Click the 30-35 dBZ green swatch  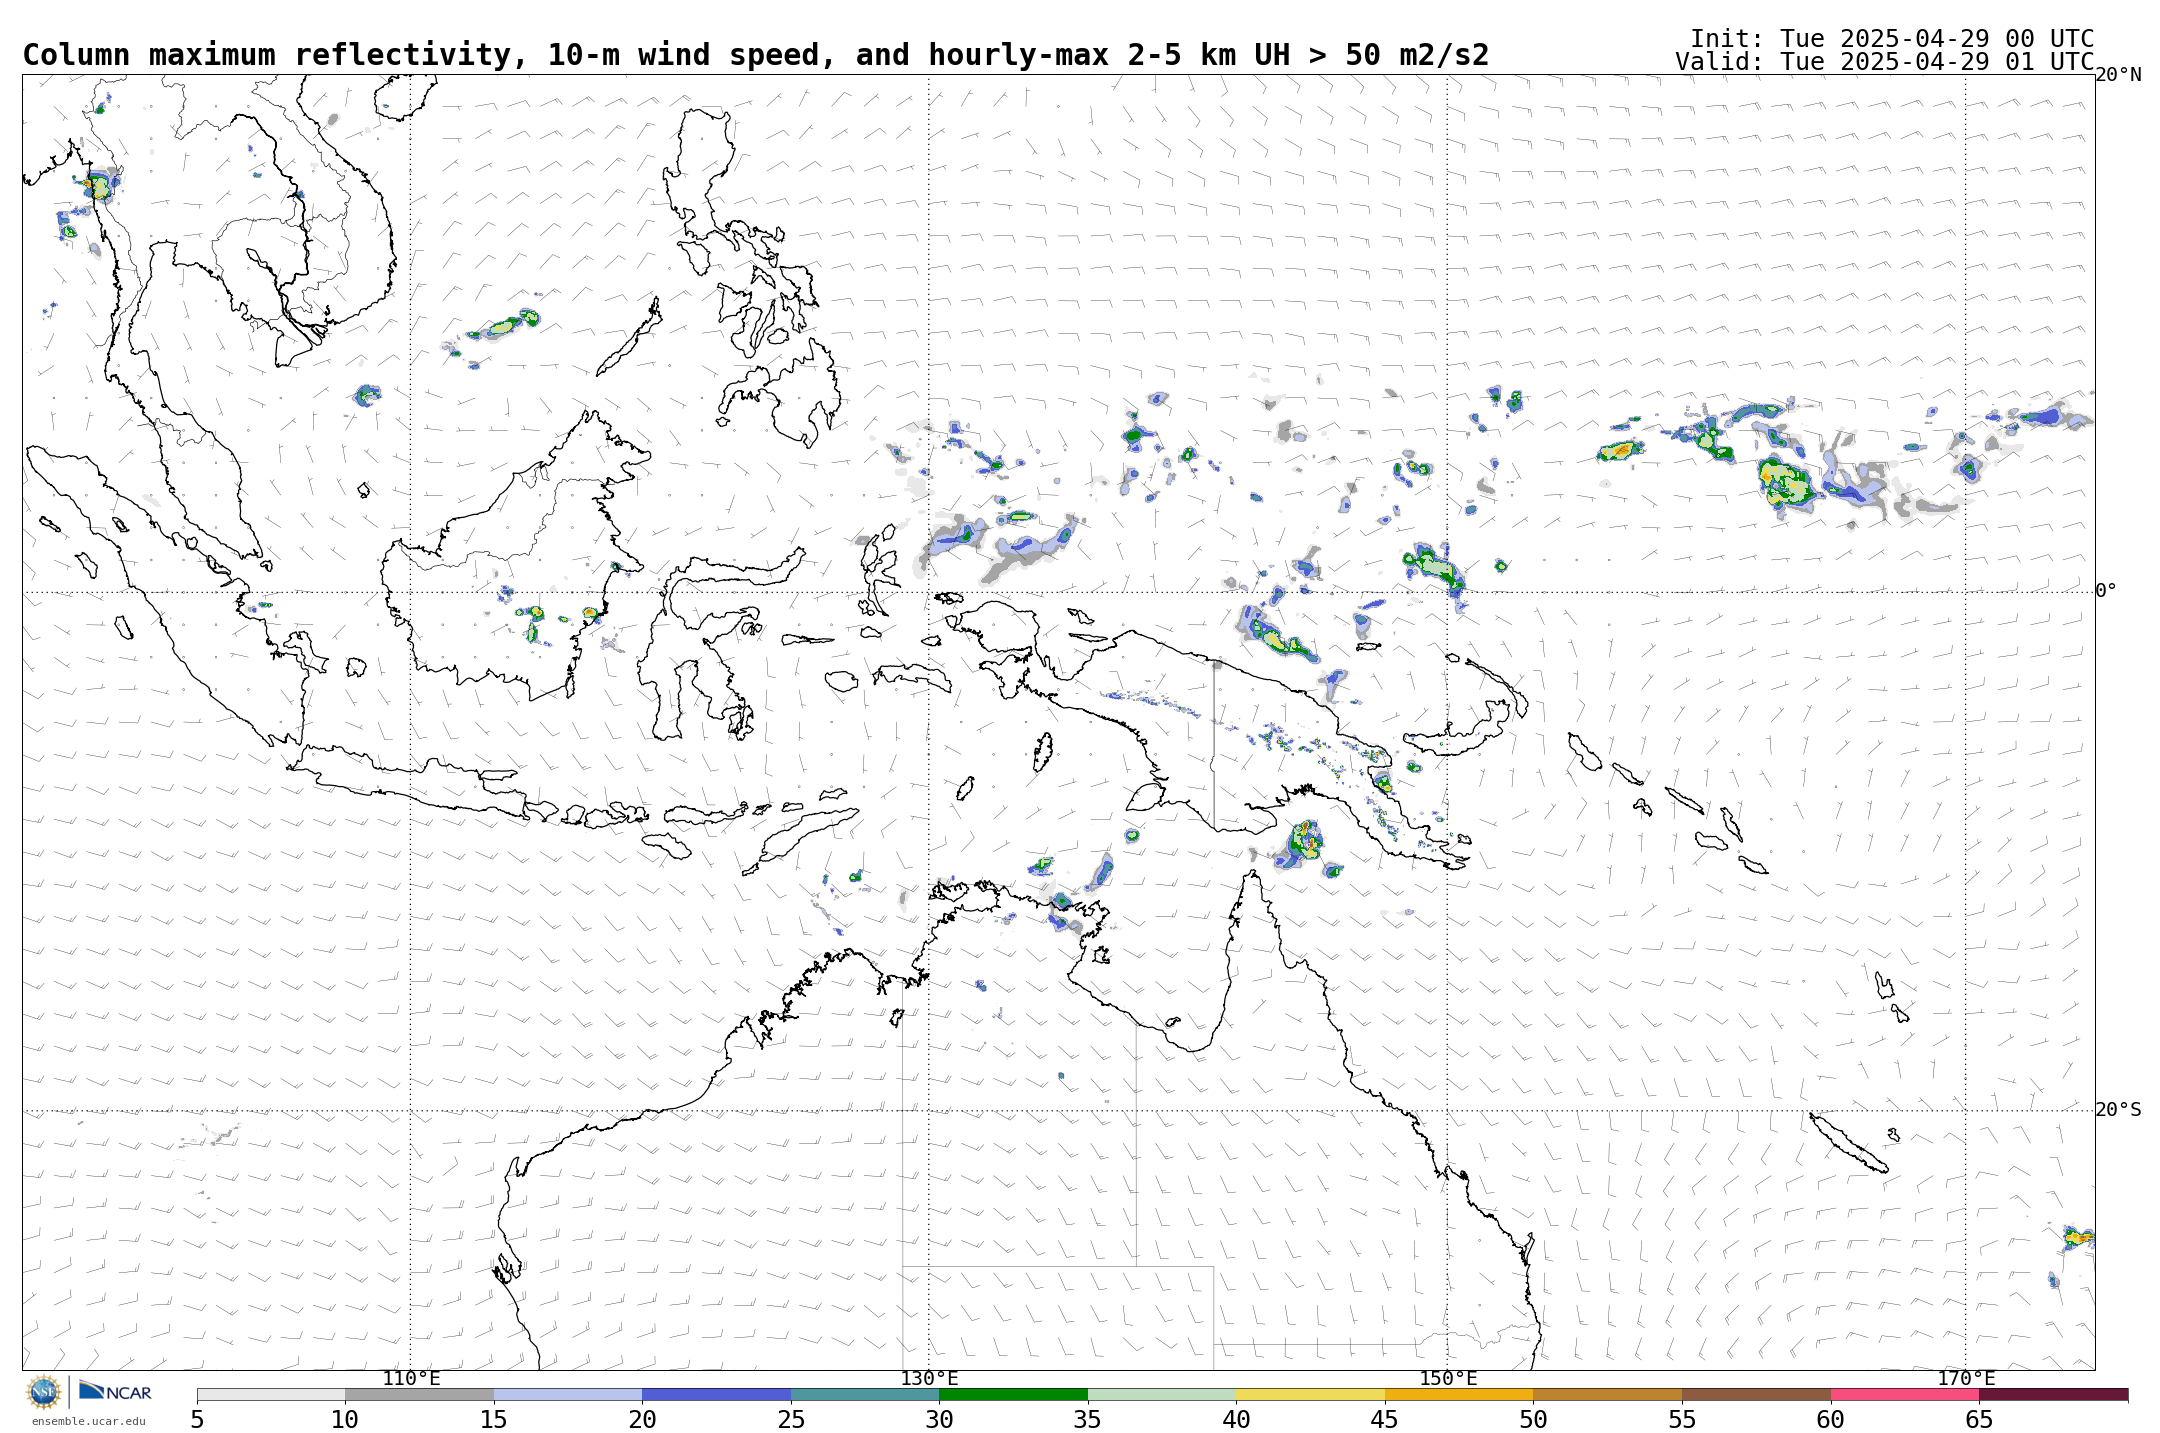[1013, 1394]
